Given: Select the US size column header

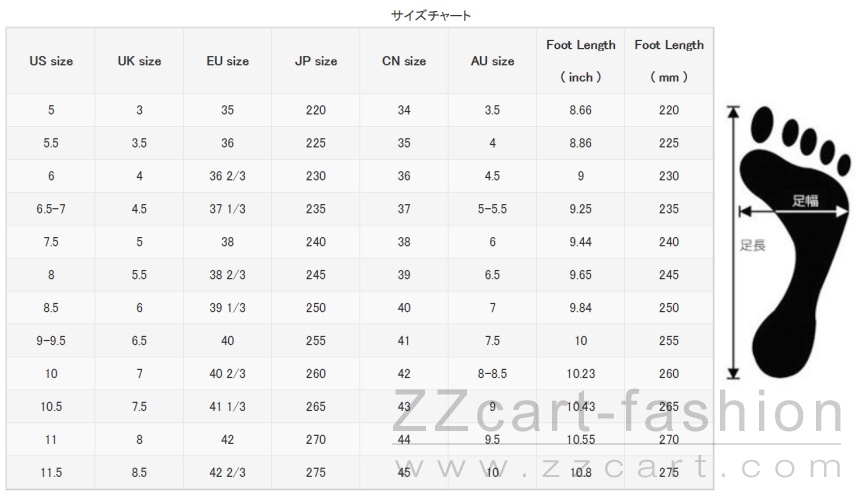Looking at the screenshot, I should pyautogui.click(x=51, y=61).
